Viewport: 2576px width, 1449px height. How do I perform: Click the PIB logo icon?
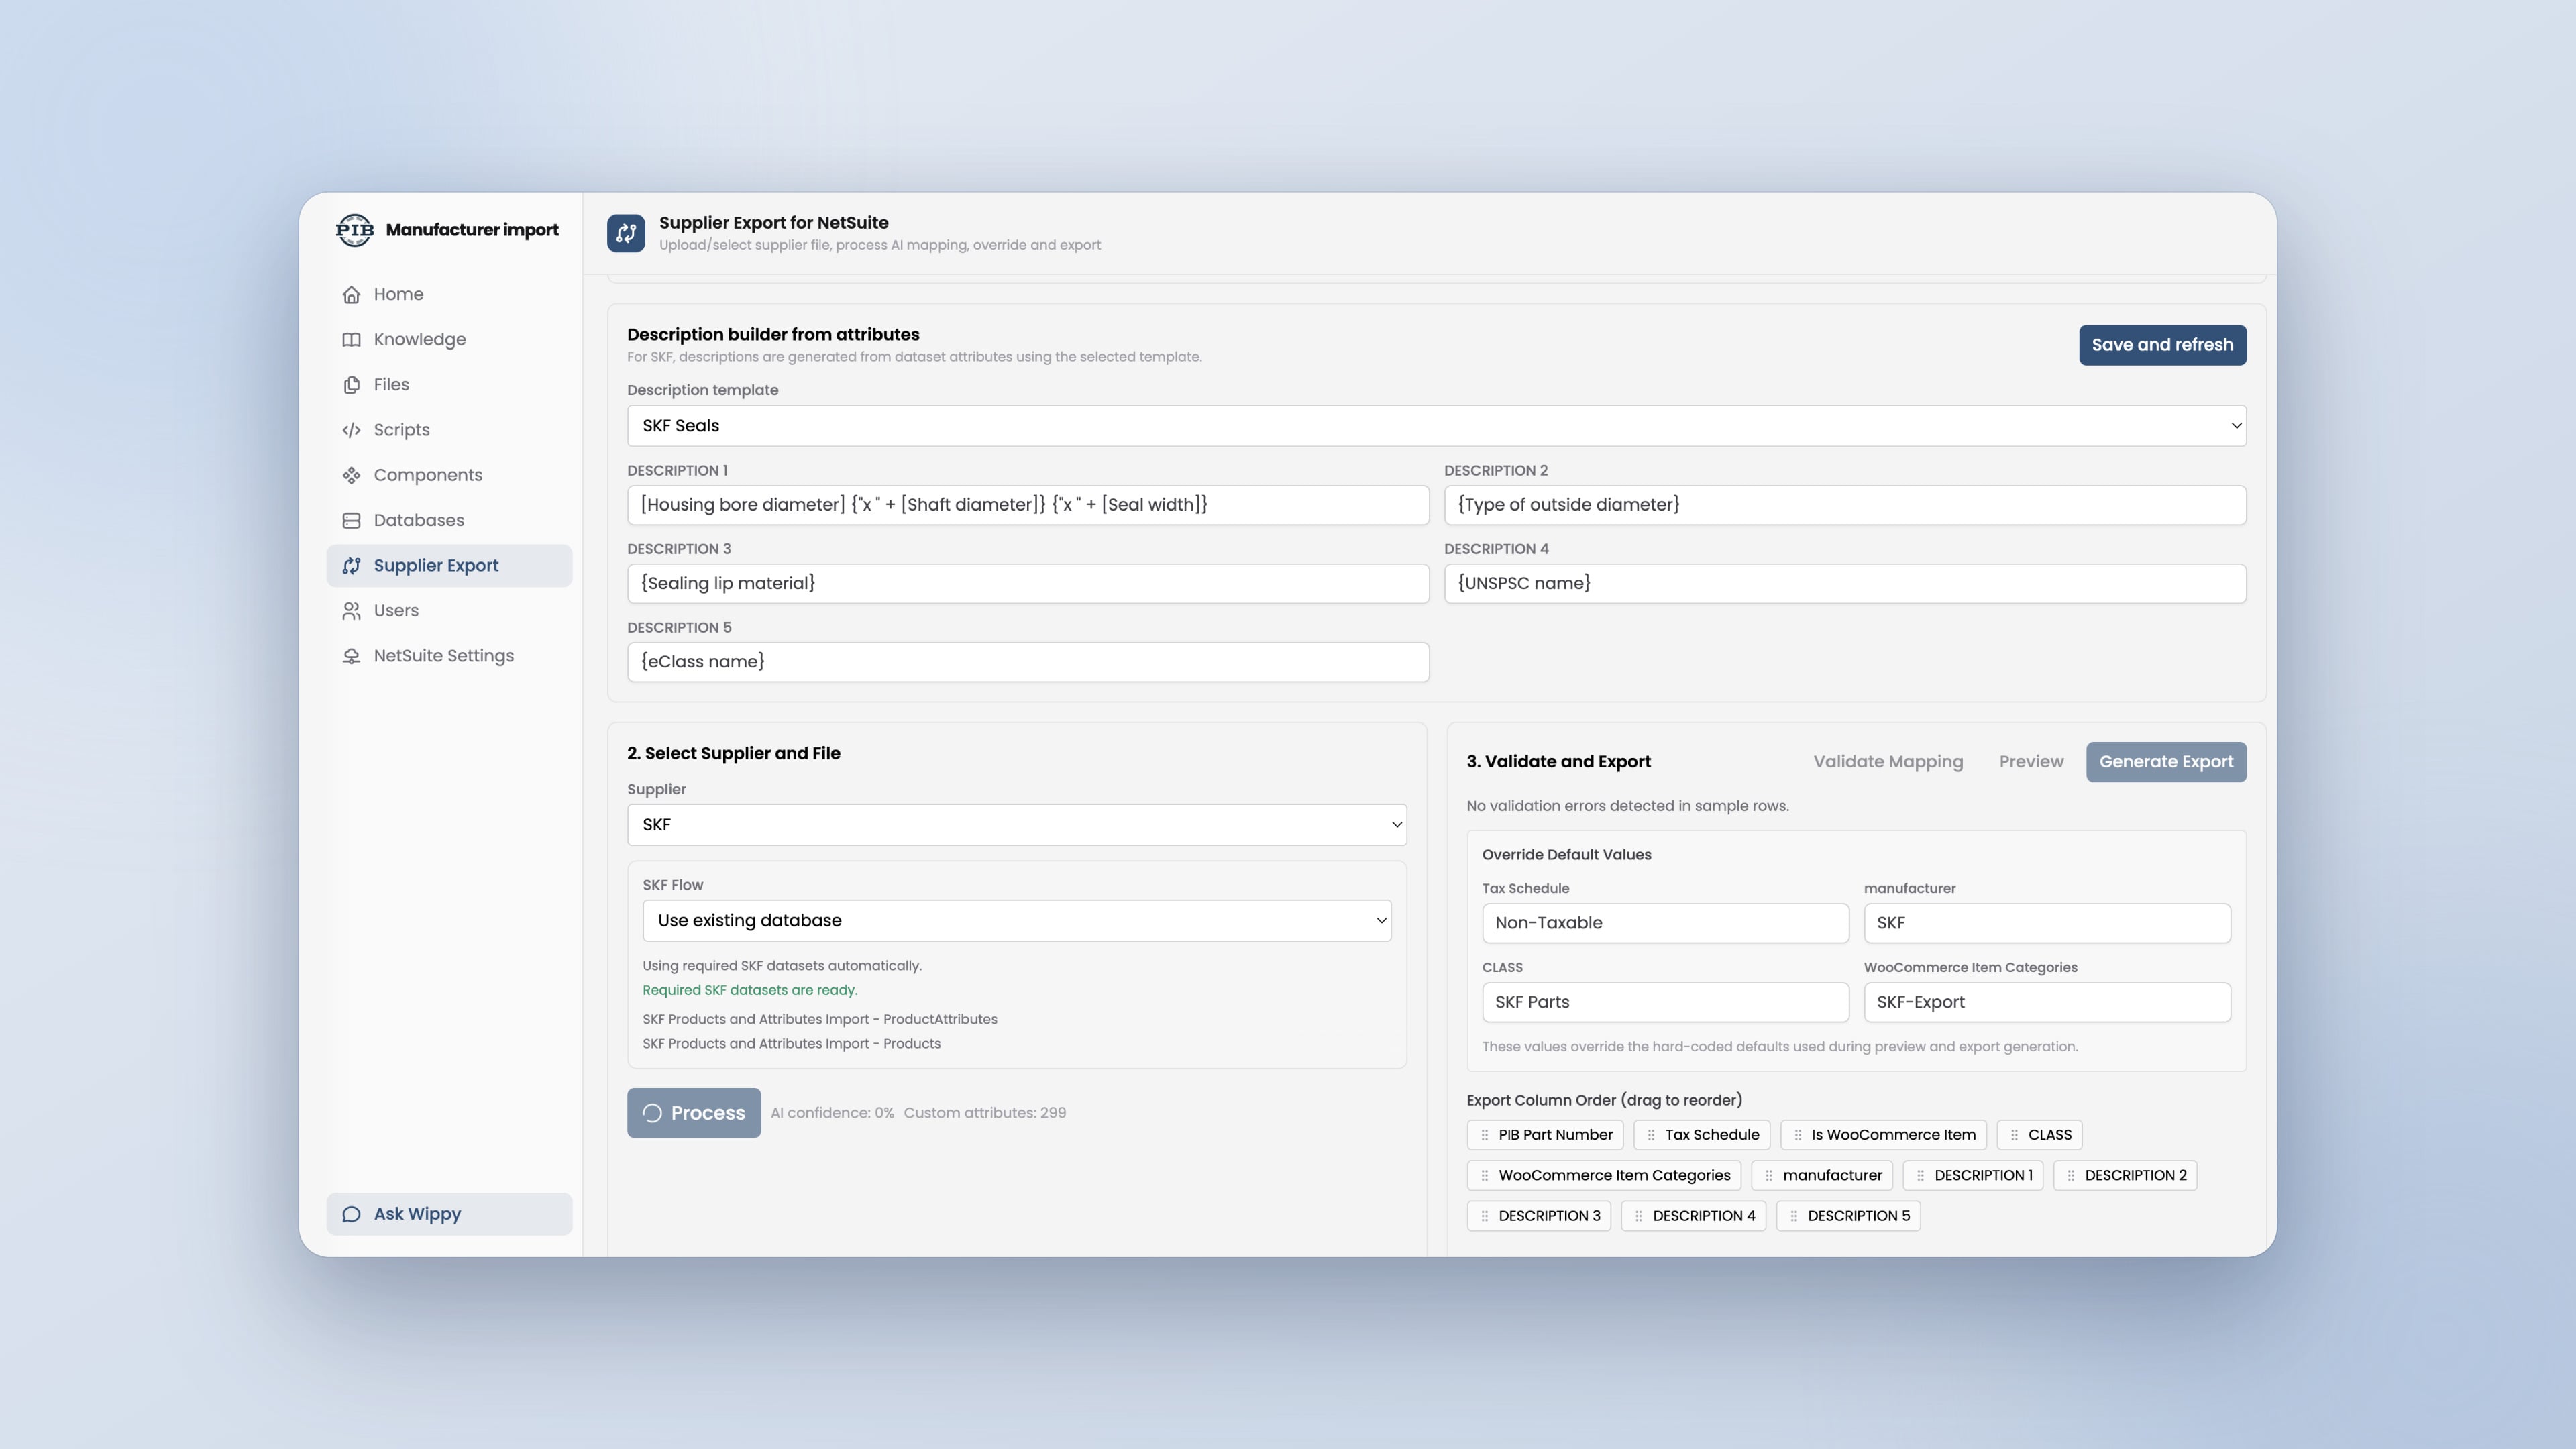click(x=354, y=230)
